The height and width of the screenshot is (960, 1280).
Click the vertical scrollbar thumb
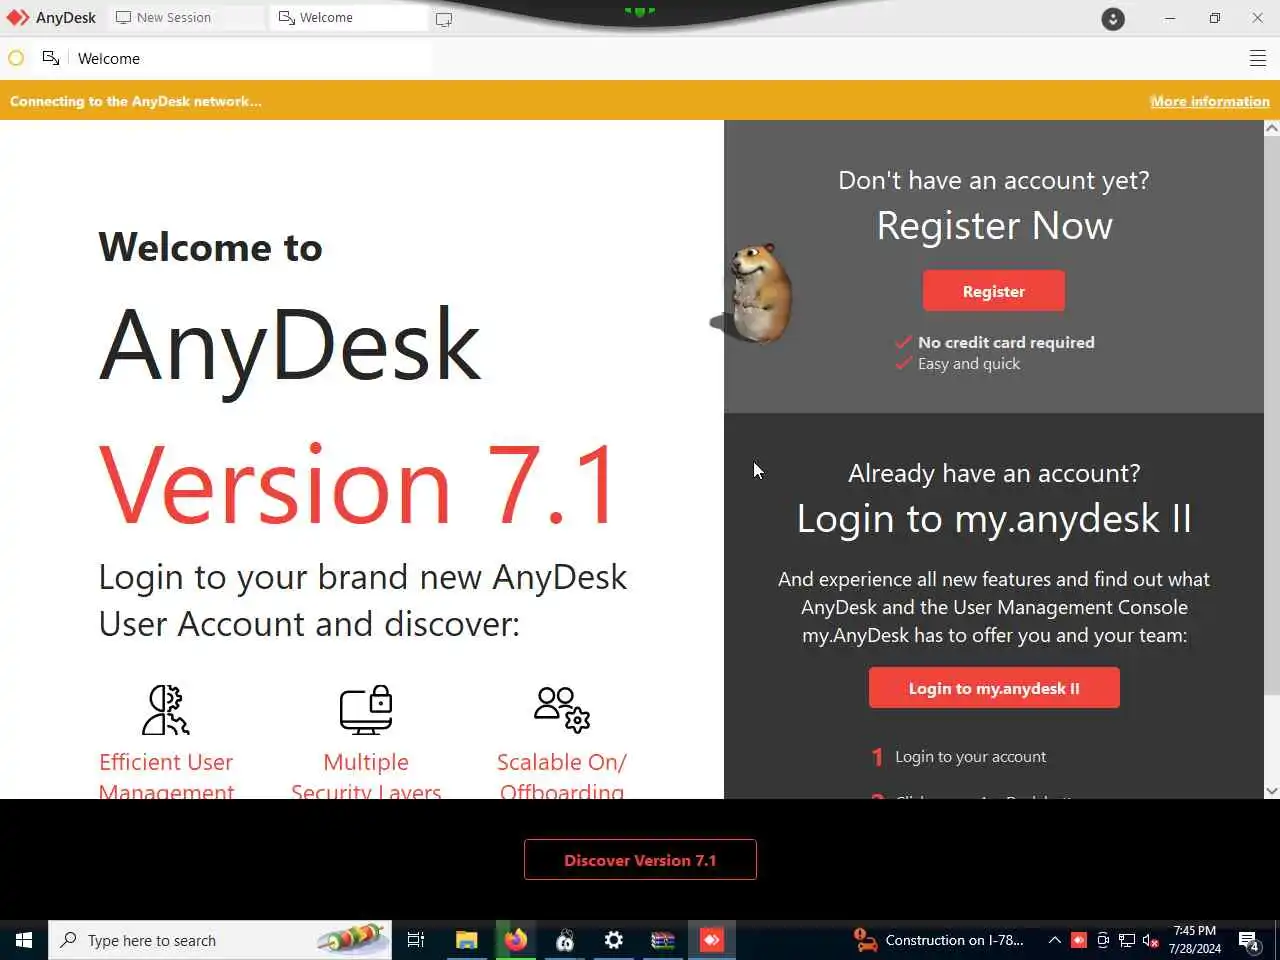(x=1272, y=415)
